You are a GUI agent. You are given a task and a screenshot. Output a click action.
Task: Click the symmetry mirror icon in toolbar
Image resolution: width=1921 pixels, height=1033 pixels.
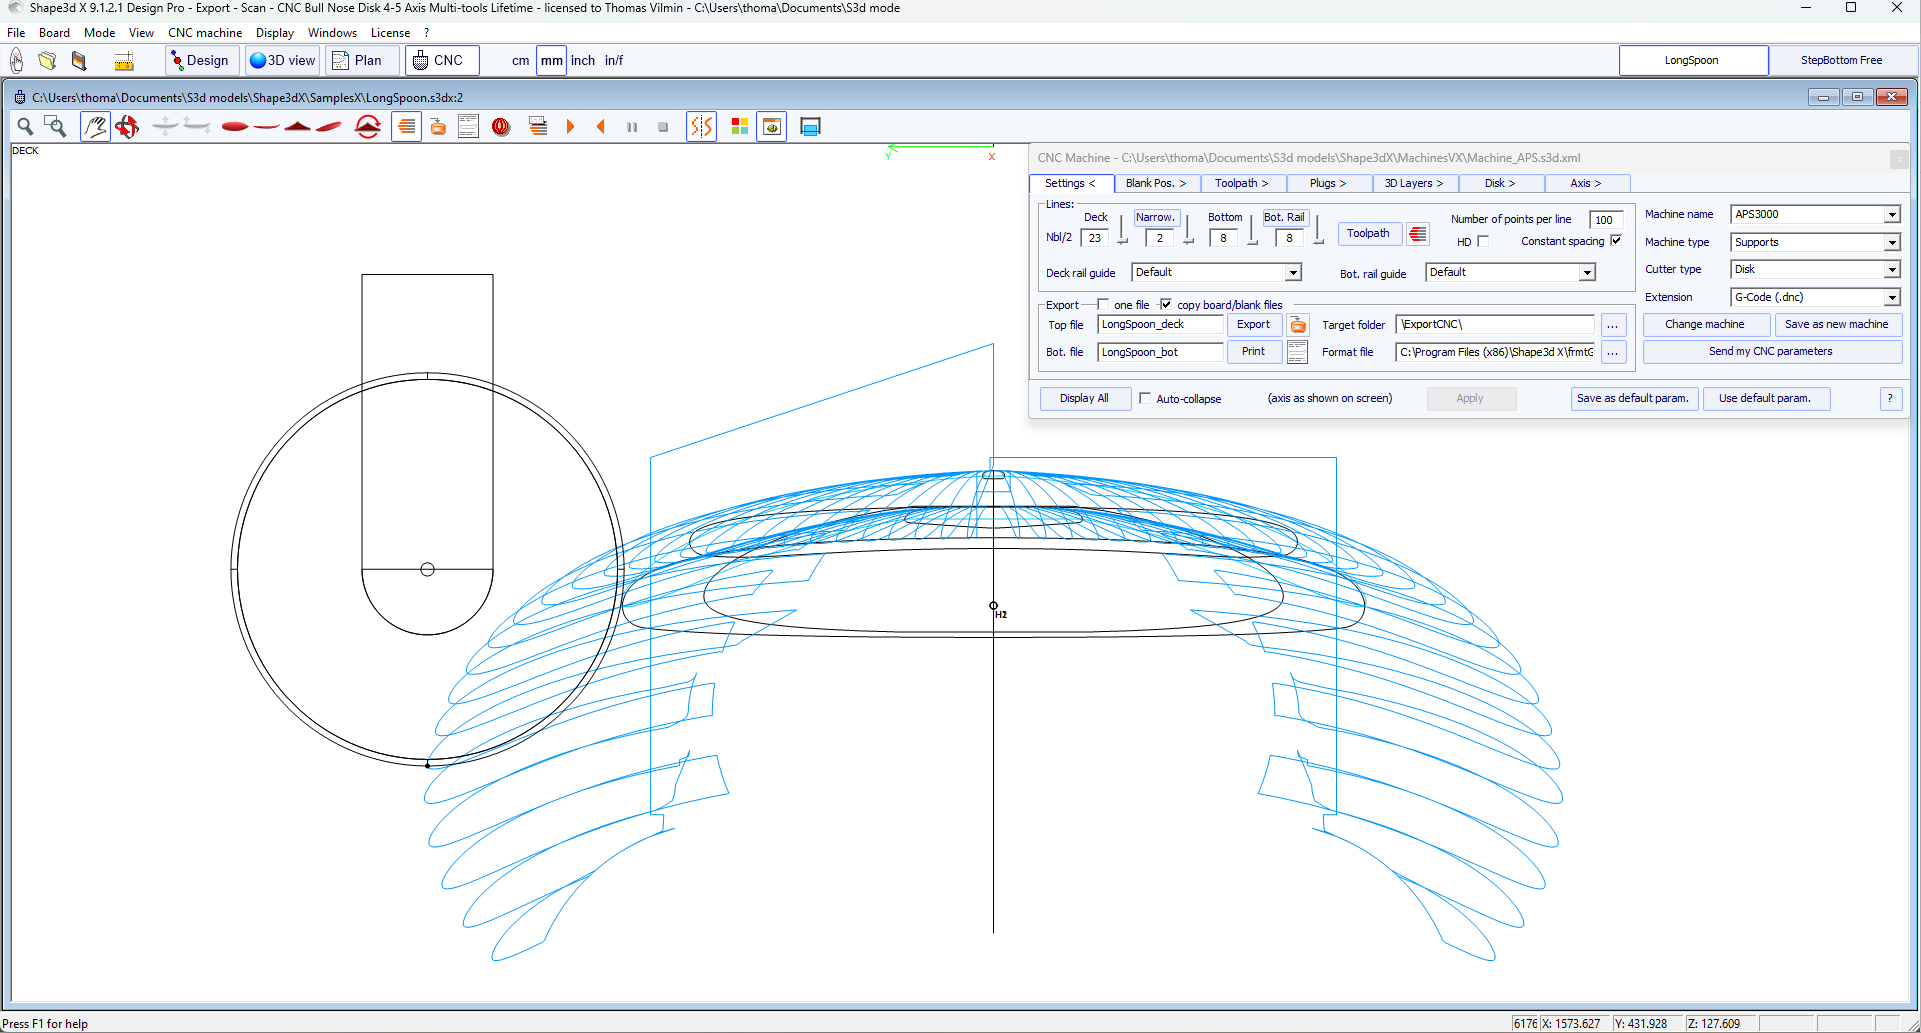coord(701,127)
